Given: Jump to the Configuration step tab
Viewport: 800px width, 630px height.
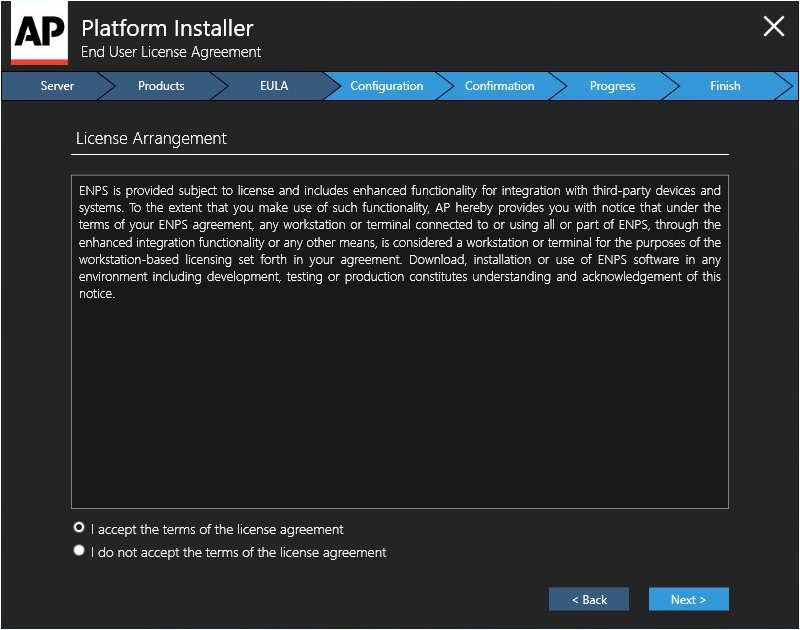Looking at the screenshot, I should [x=387, y=86].
